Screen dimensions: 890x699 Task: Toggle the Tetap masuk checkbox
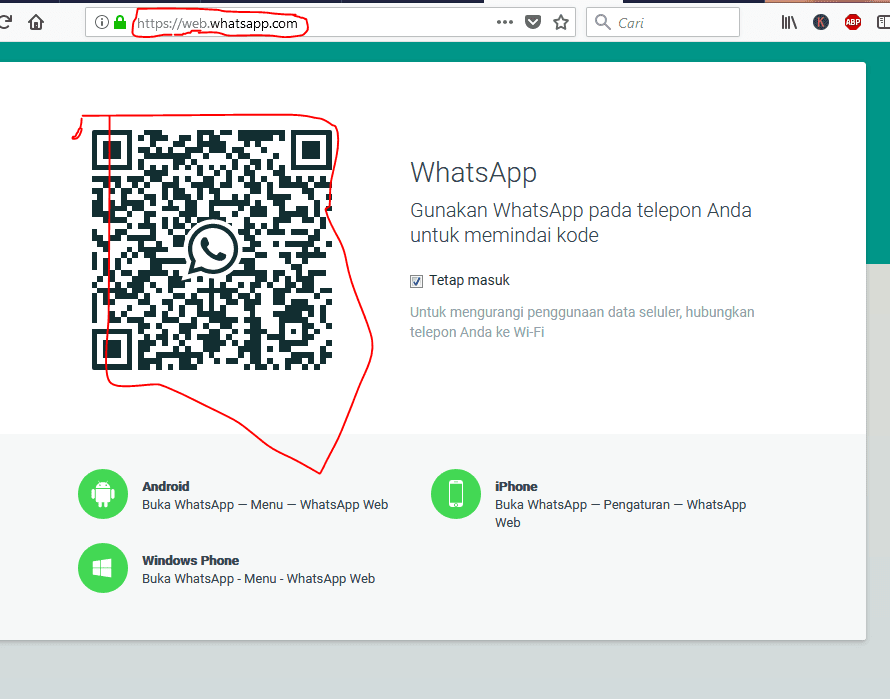pos(416,281)
